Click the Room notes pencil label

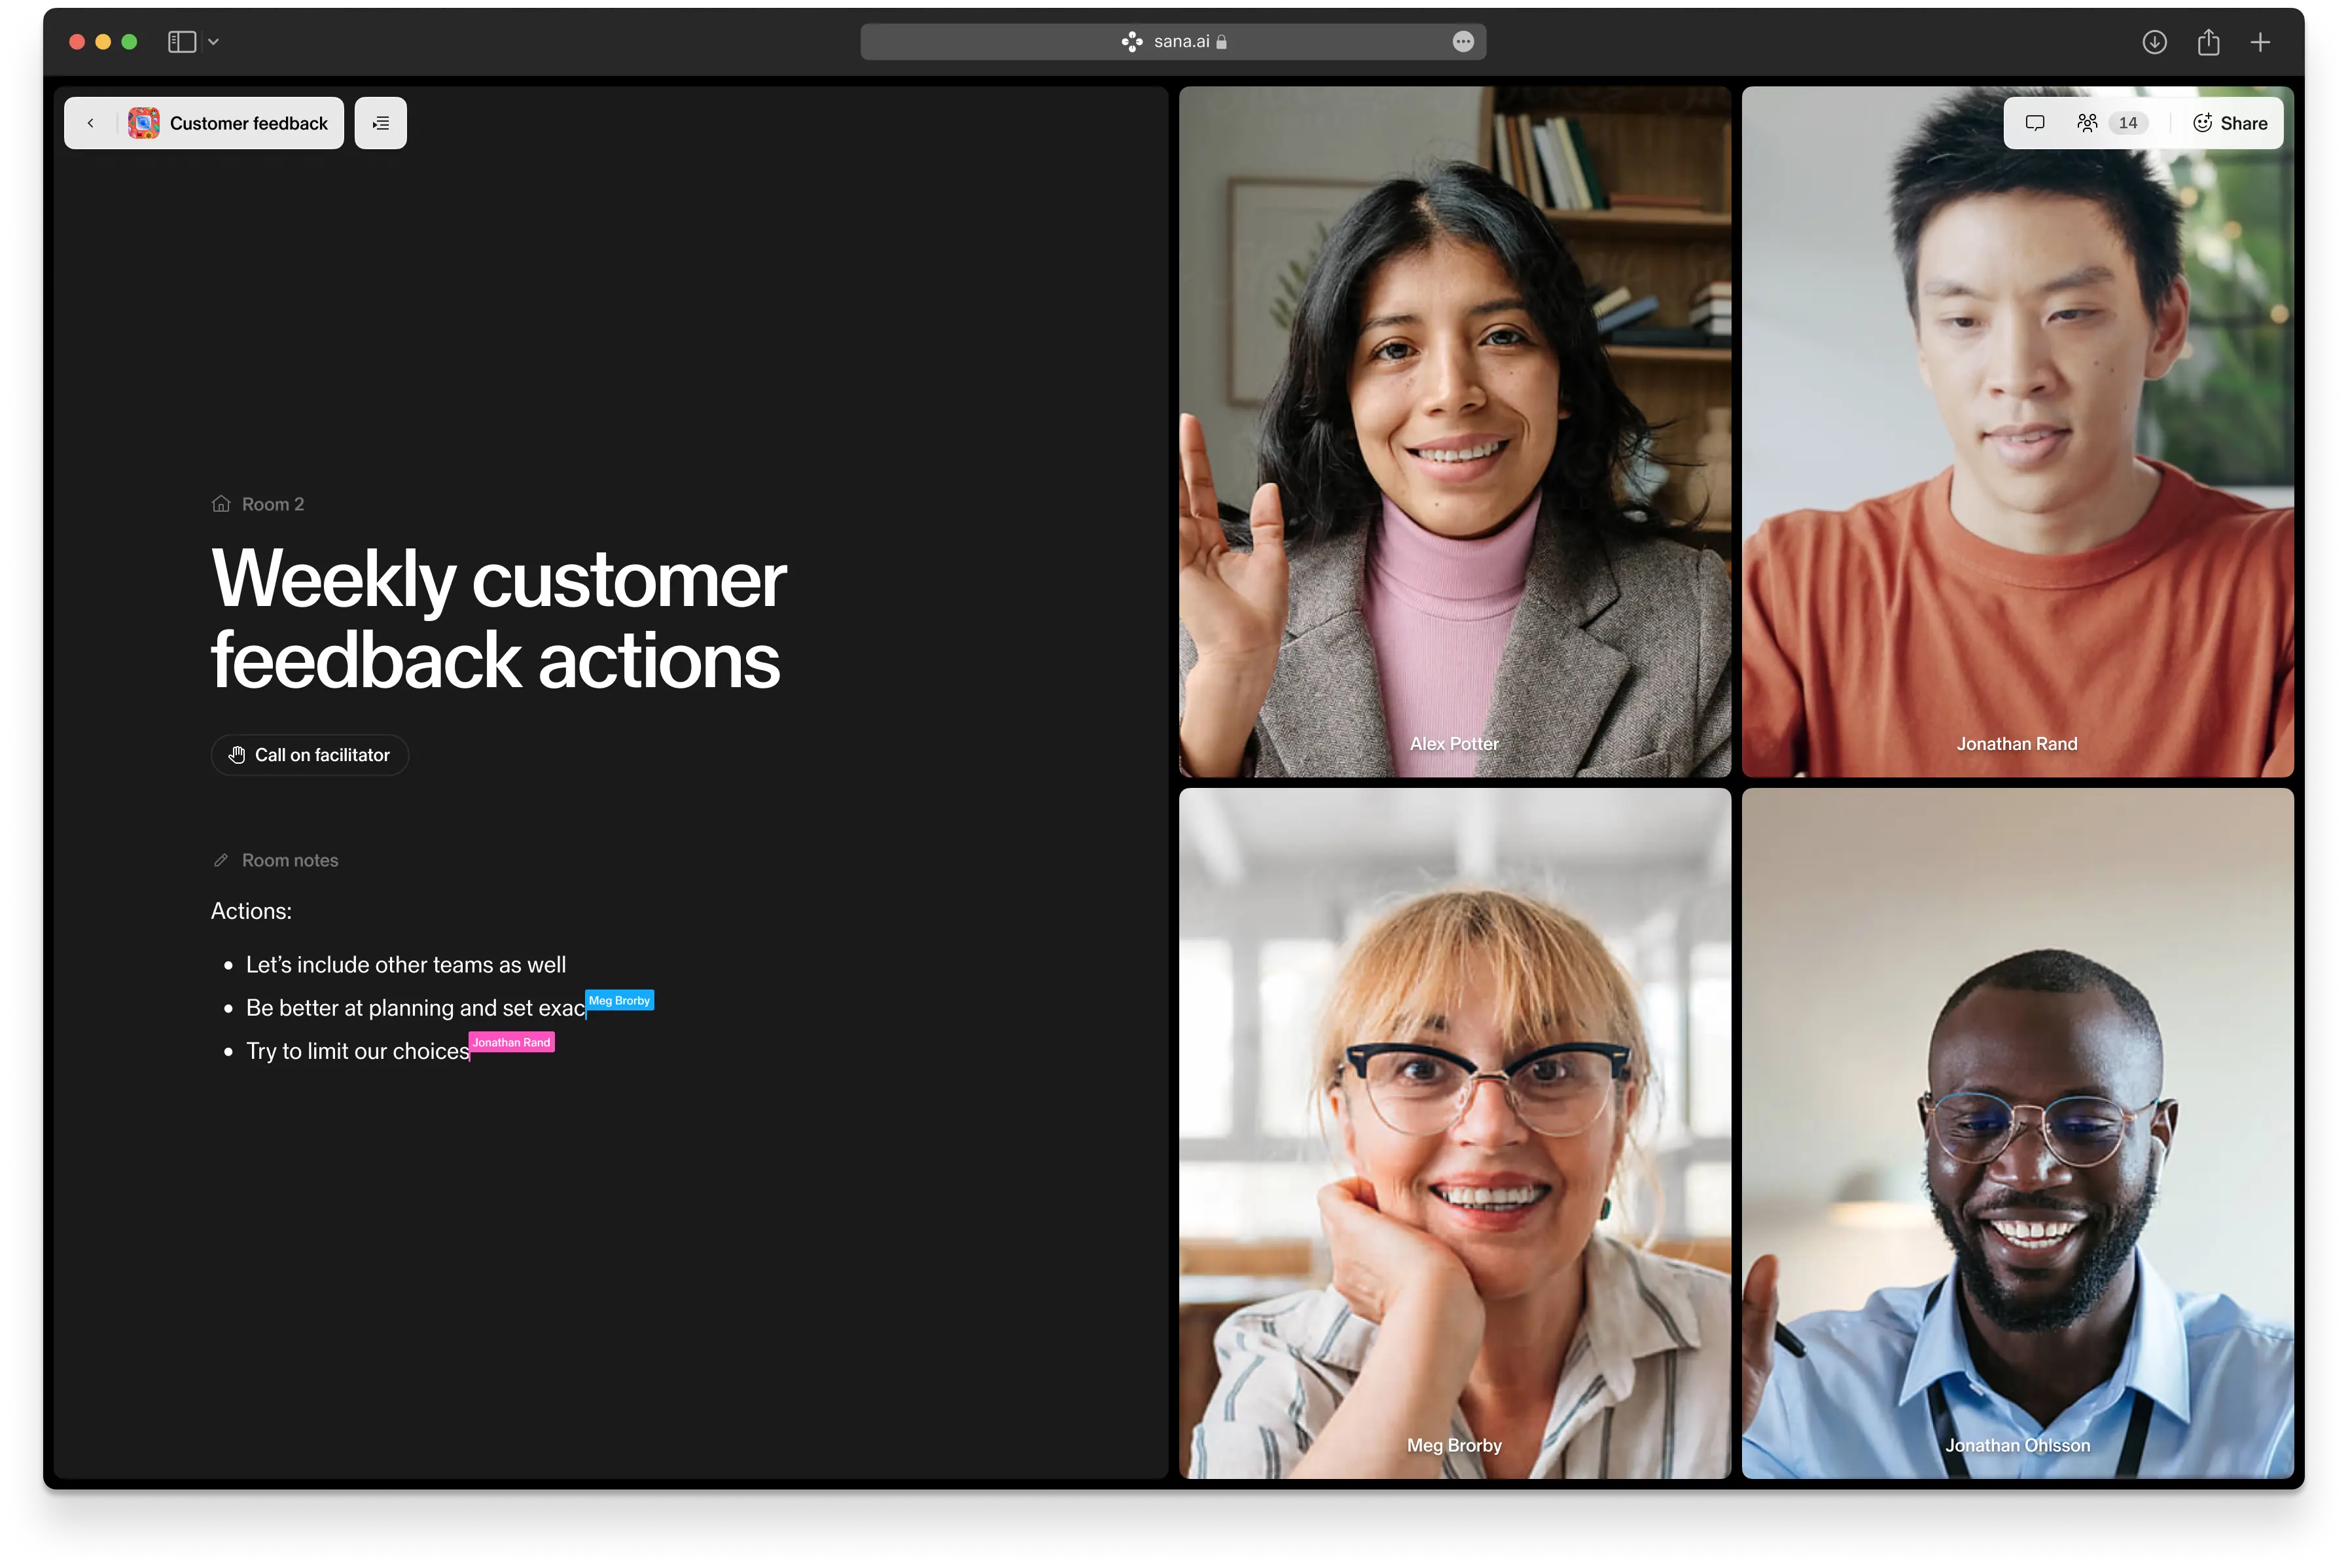click(289, 860)
